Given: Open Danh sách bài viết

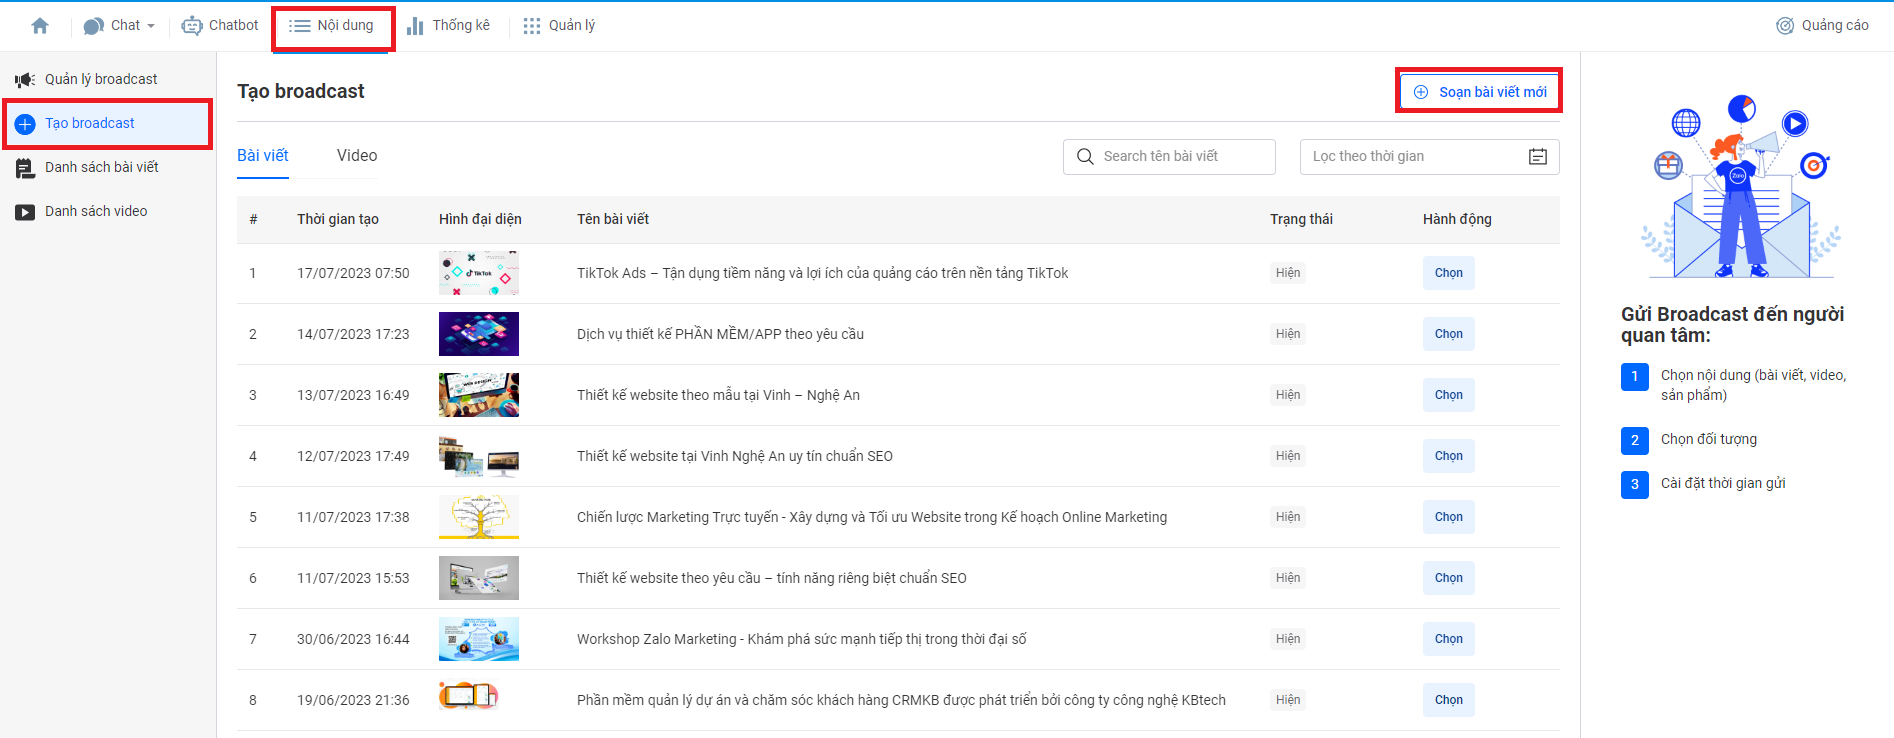Looking at the screenshot, I should pos(101,167).
